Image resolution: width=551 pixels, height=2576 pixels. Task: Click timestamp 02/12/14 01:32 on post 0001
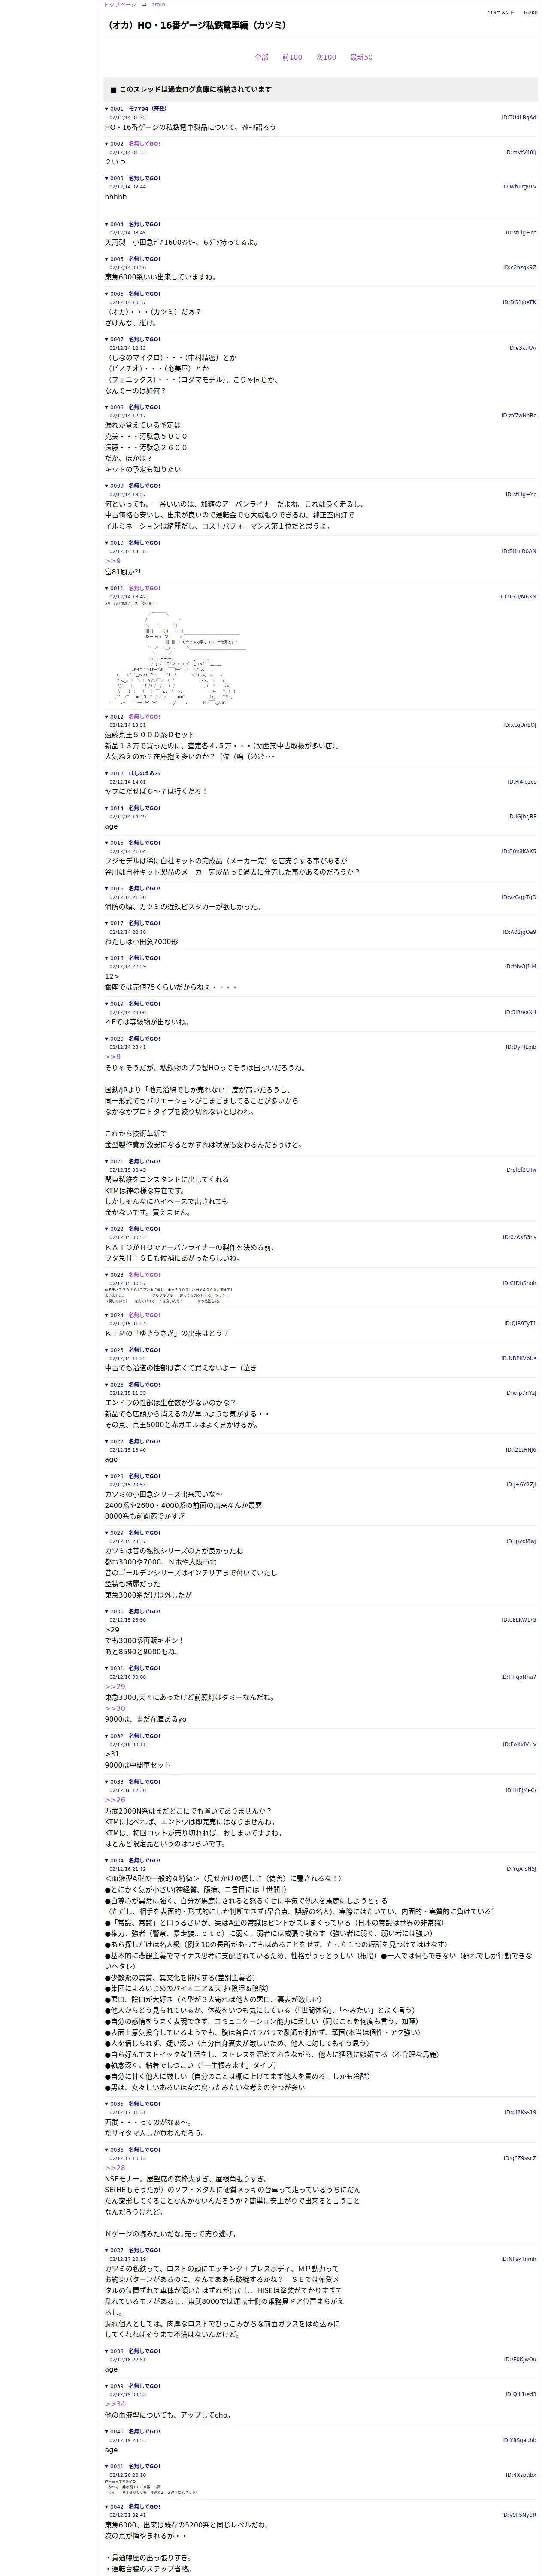[x=127, y=118]
